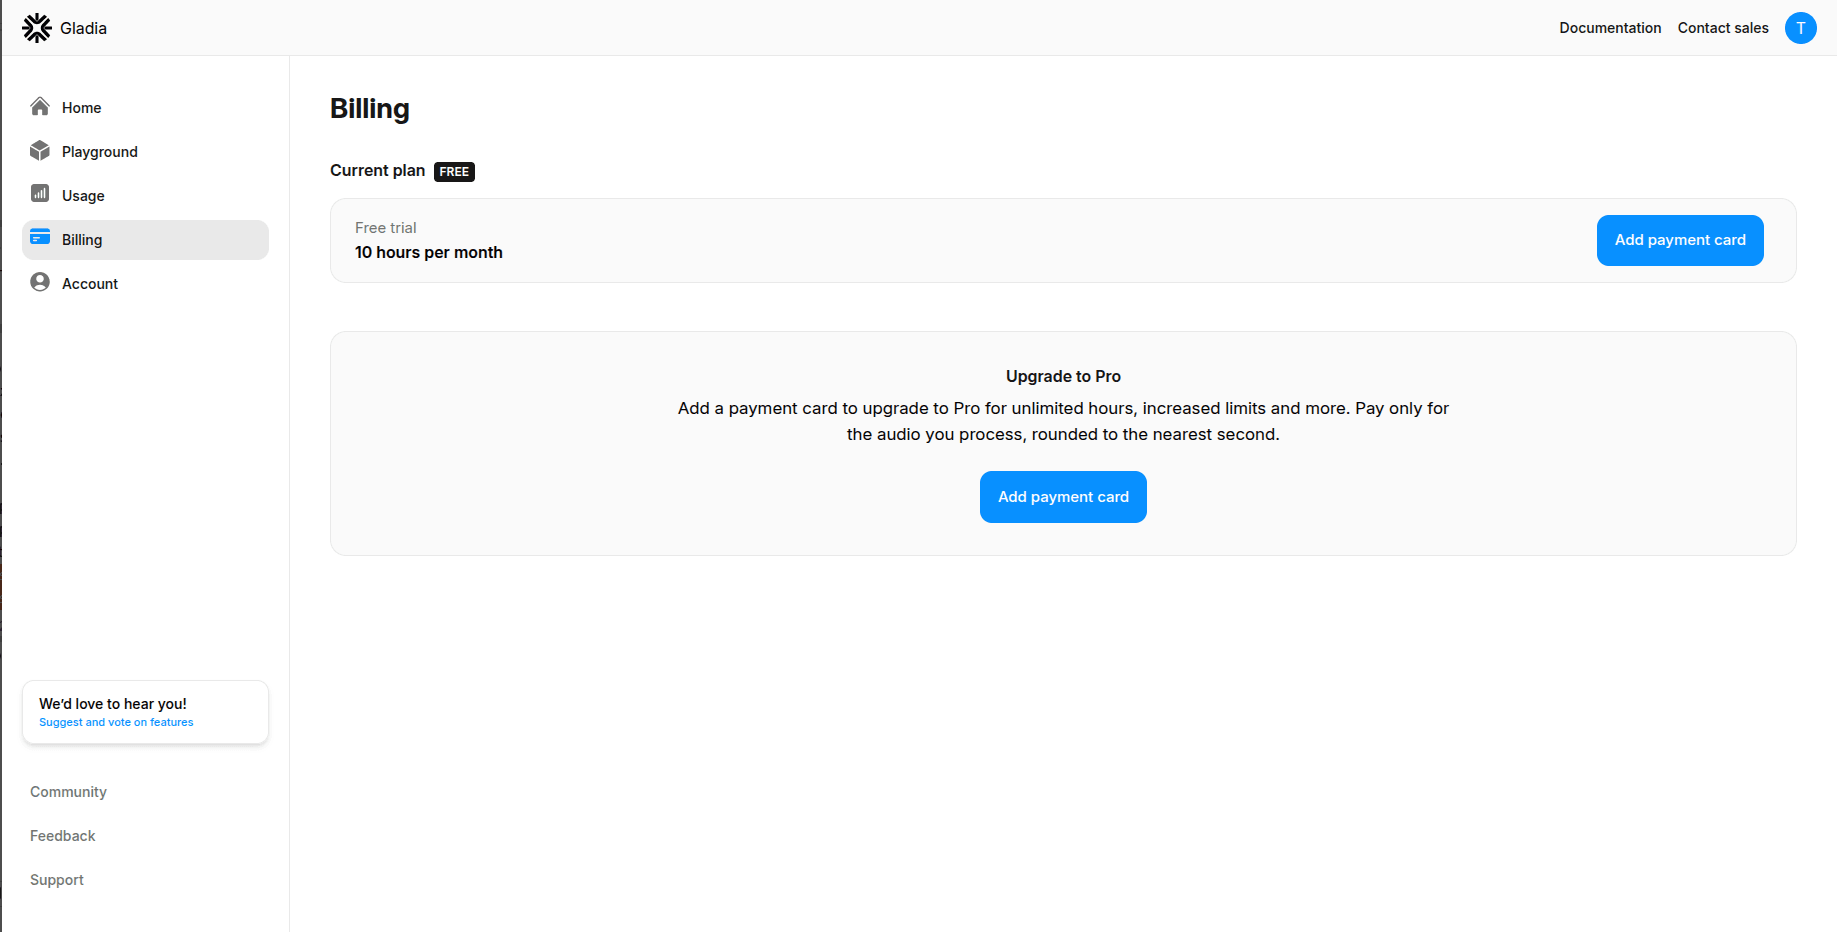Image resolution: width=1837 pixels, height=932 pixels.
Task: Click the Account profile icon
Action: (x=39, y=282)
